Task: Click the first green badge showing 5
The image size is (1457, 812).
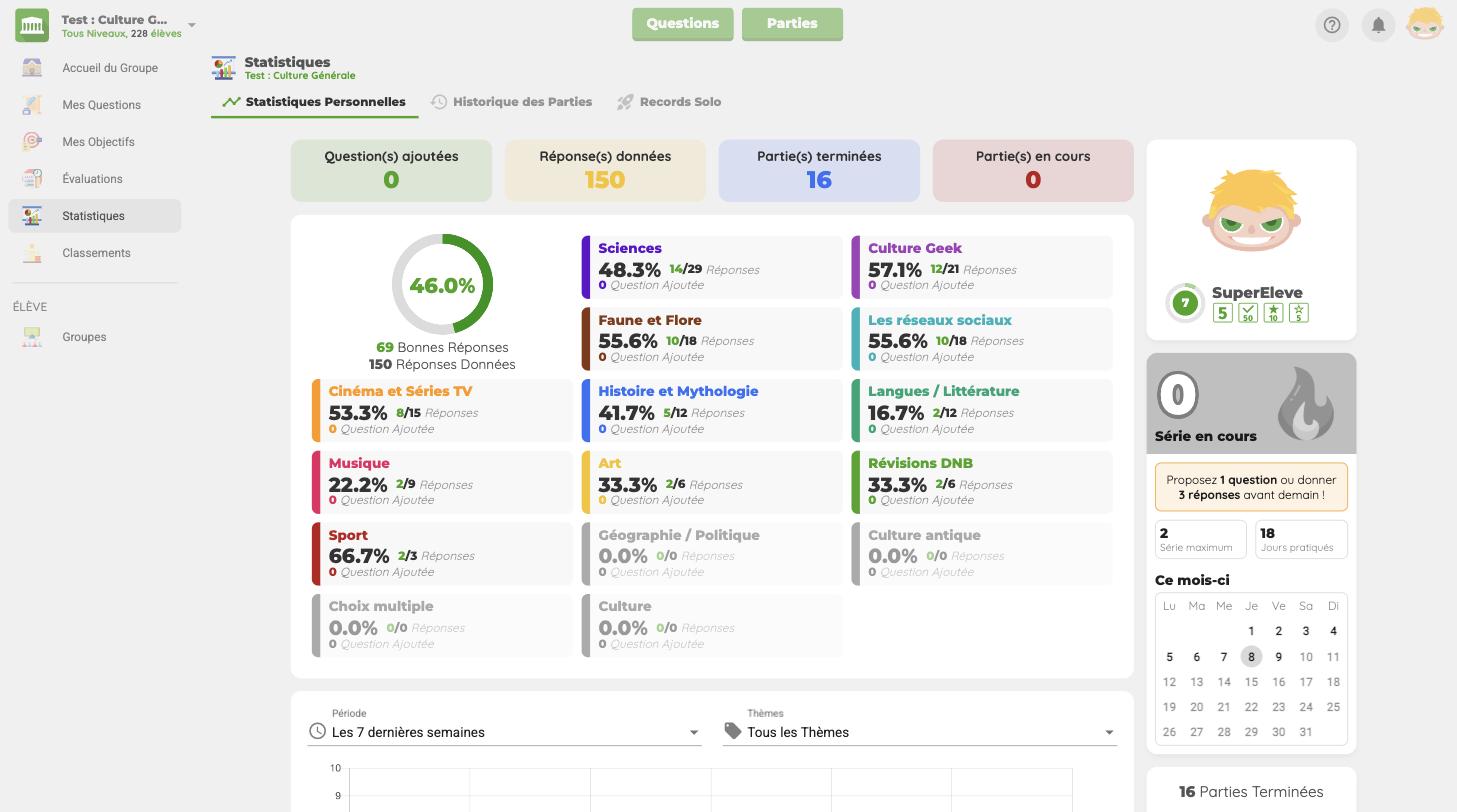Action: tap(1222, 313)
